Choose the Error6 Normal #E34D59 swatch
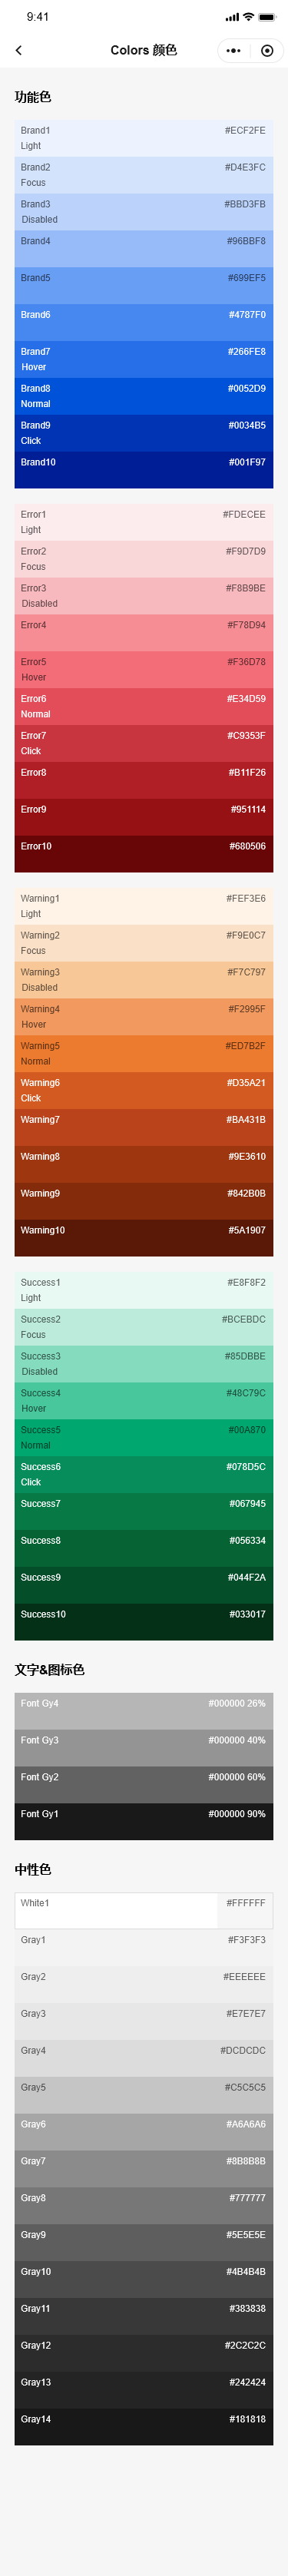 pyautogui.click(x=144, y=706)
